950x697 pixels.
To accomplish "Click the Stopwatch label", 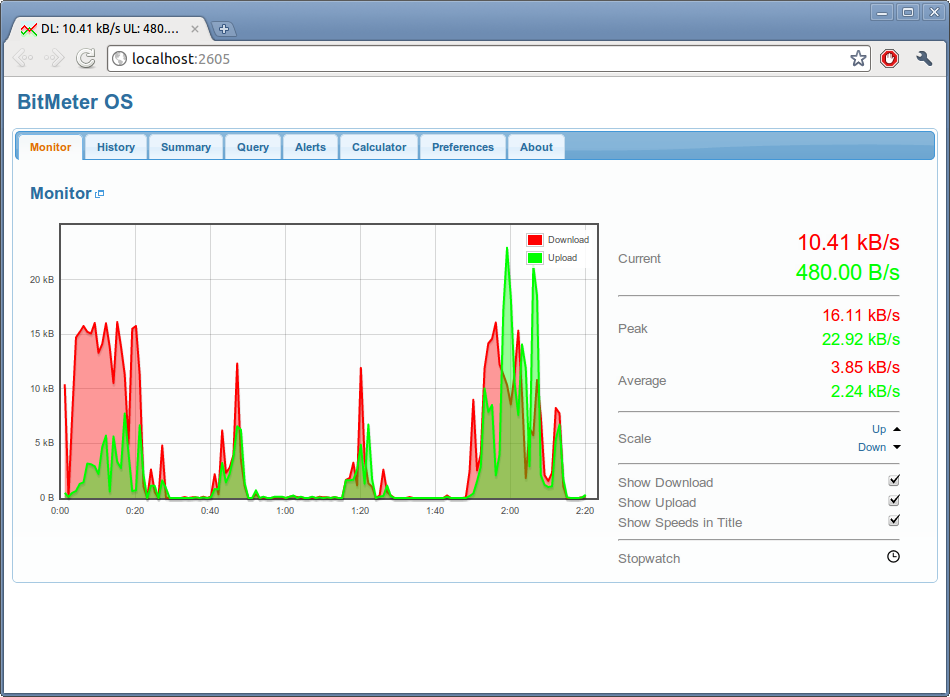I will point(649,559).
